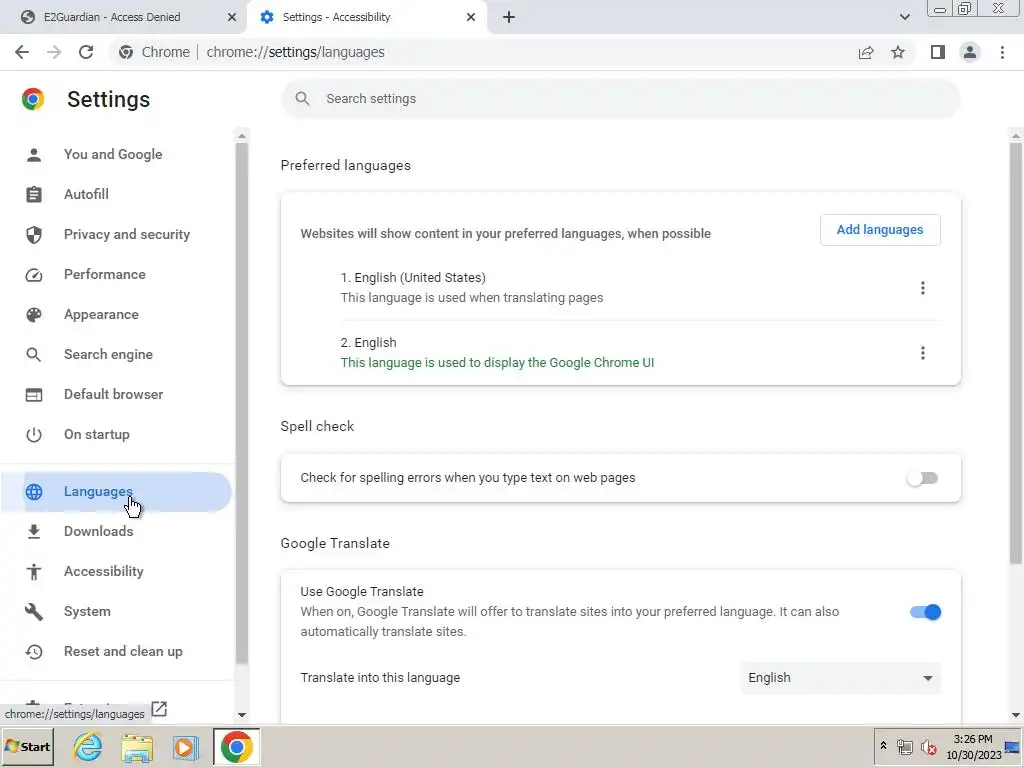Enable spell check toggle
Screen dimensions: 1024x768
[x=922, y=479]
